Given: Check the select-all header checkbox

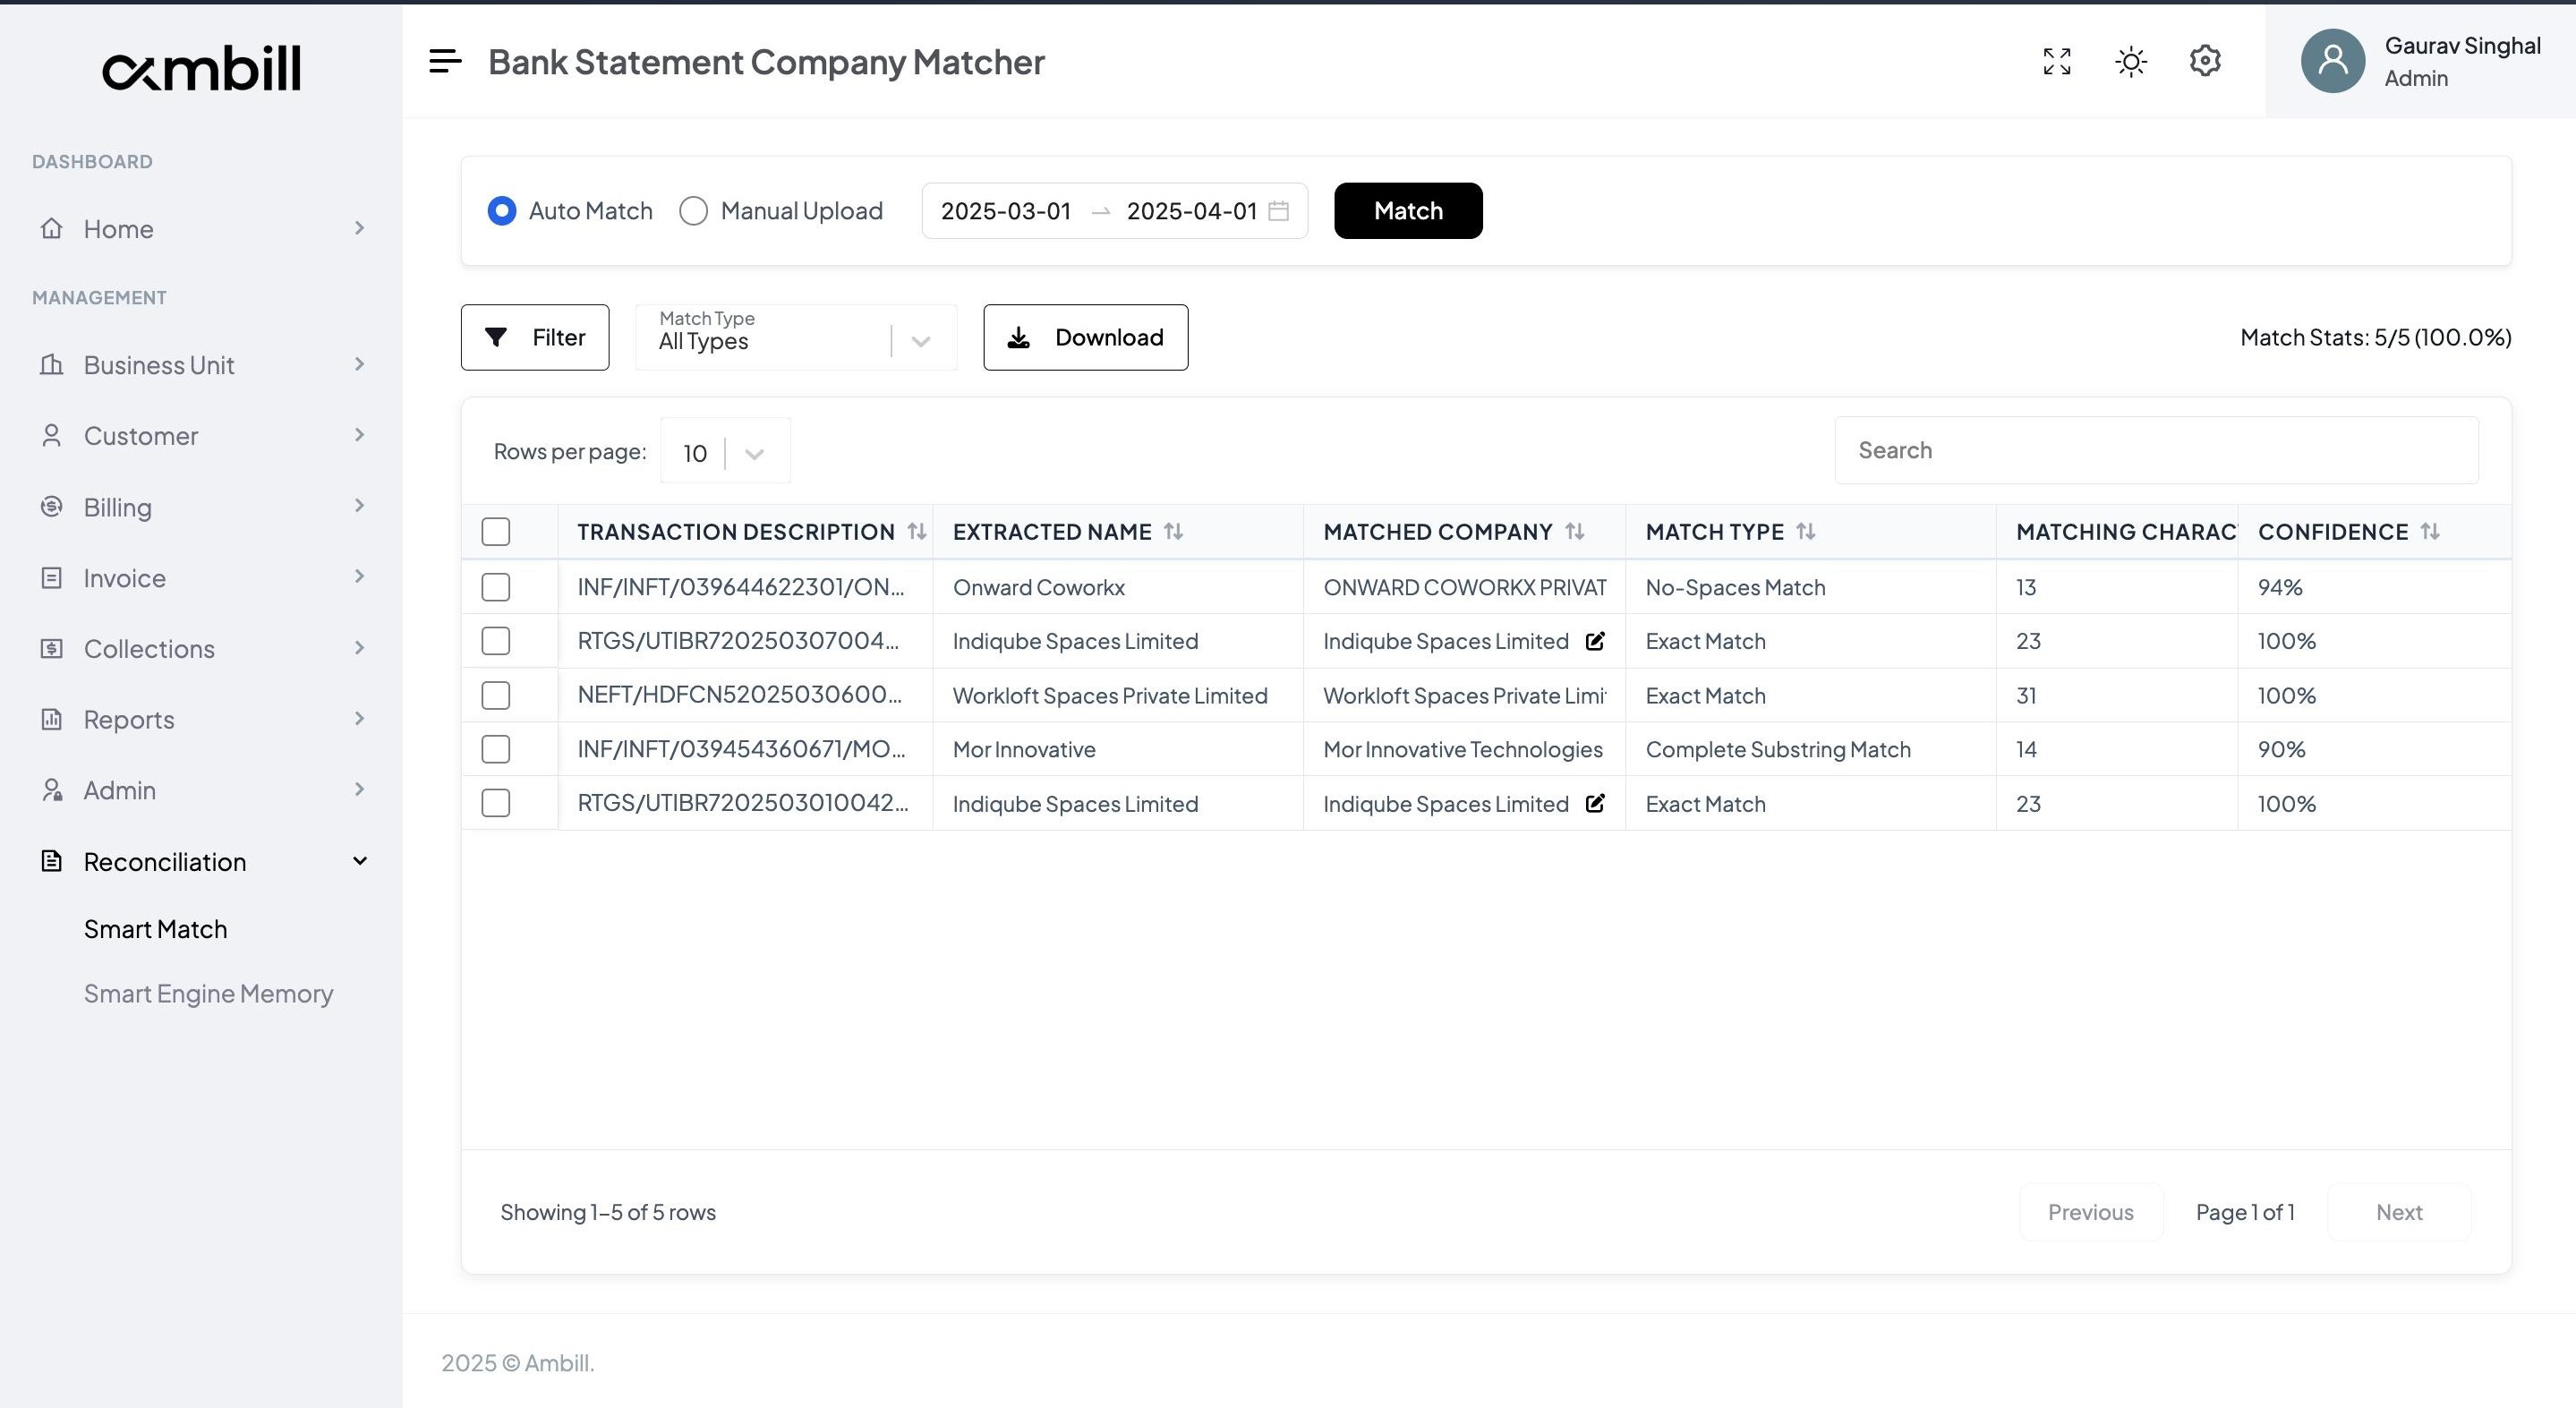Looking at the screenshot, I should pyautogui.click(x=496, y=532).
